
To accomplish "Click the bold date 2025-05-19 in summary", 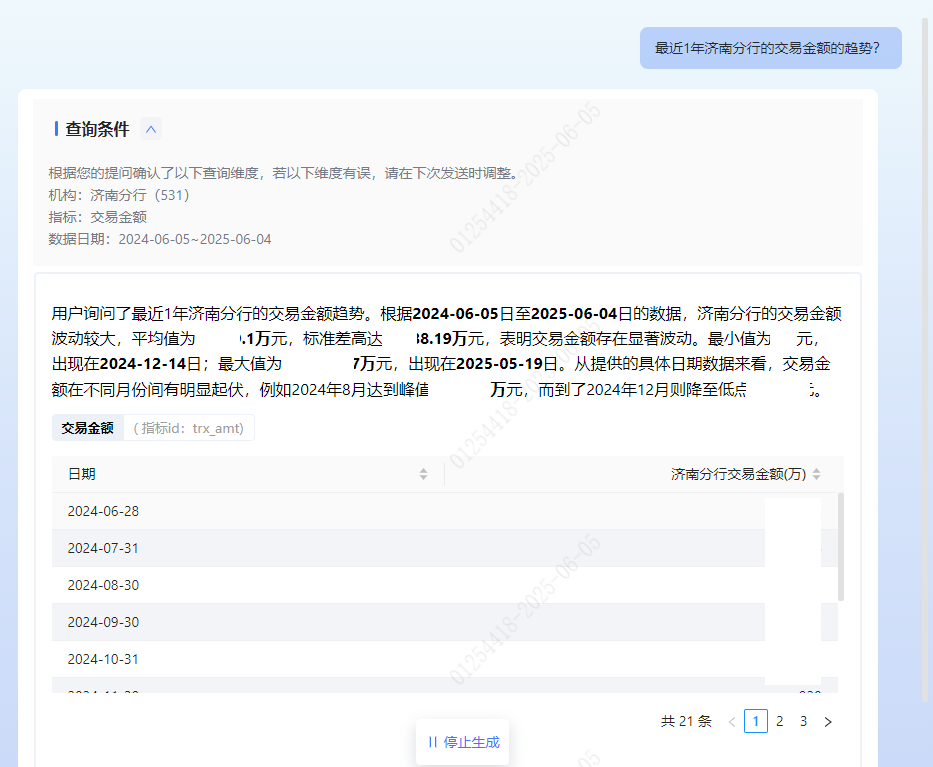I will [x=499, y=364].
